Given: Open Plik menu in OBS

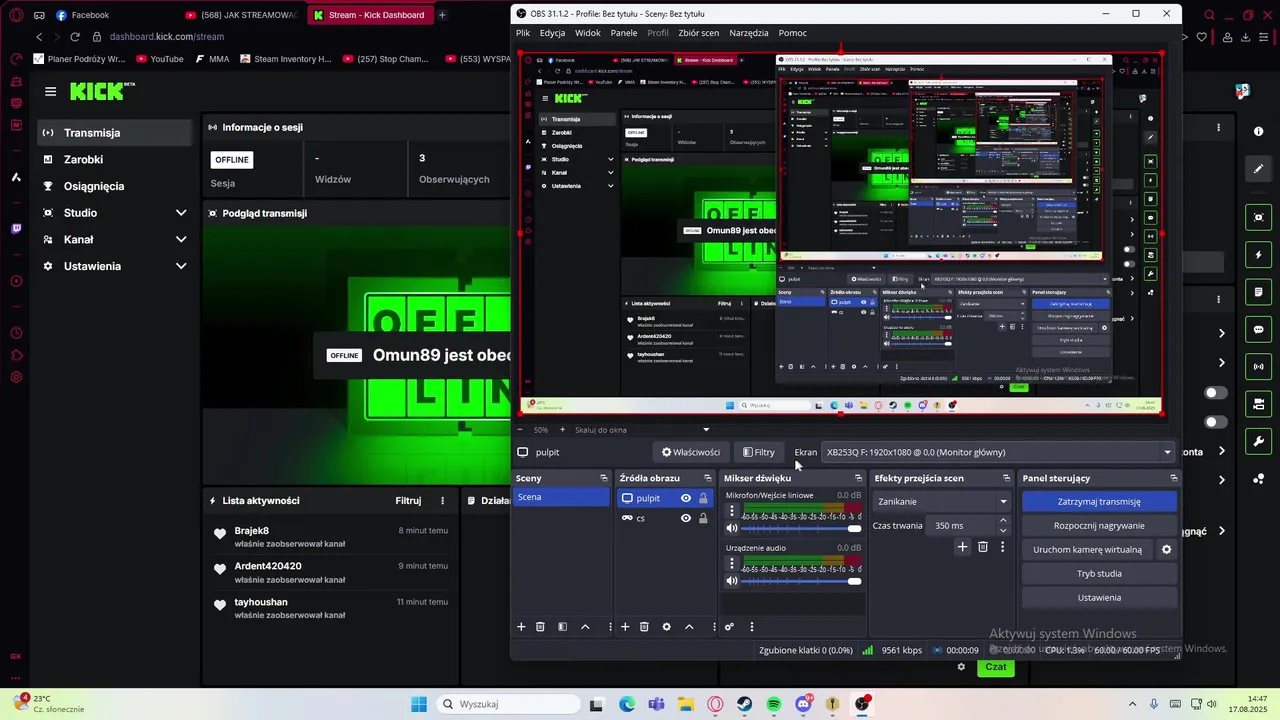Looking at the screenshot, I should tap(523, 33).
